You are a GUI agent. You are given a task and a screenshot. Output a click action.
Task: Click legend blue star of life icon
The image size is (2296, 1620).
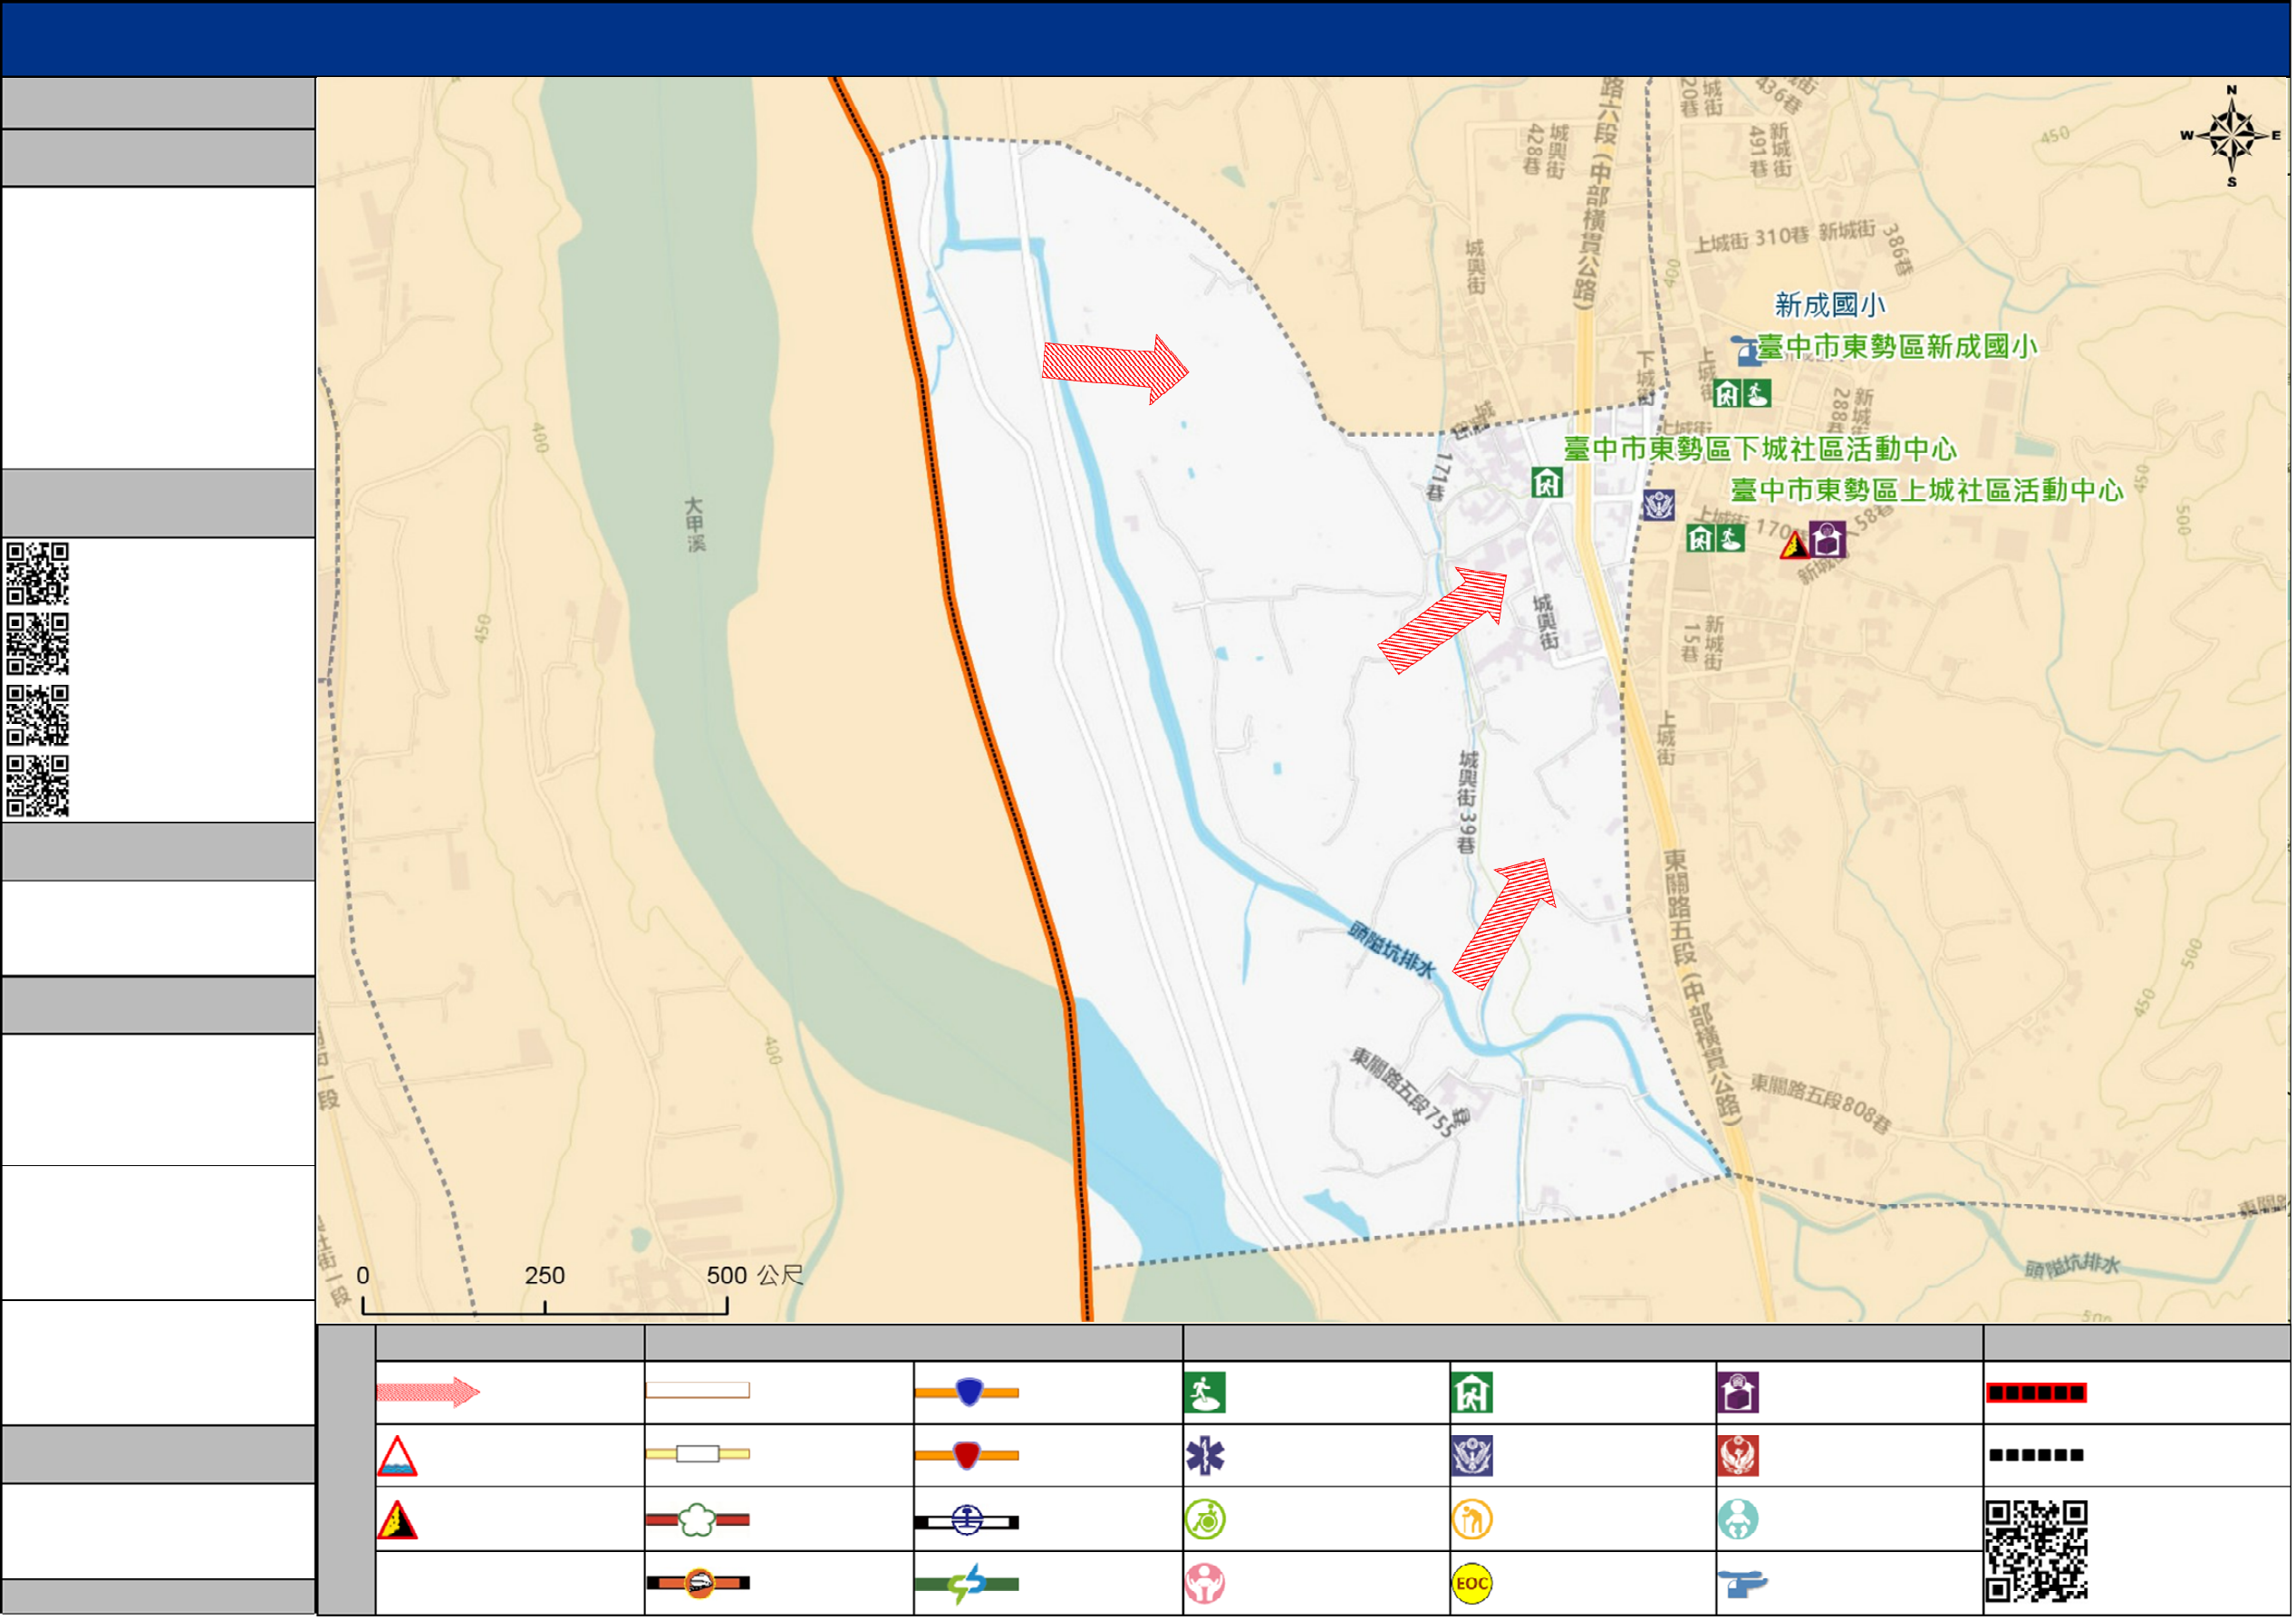[1206, 1457]
